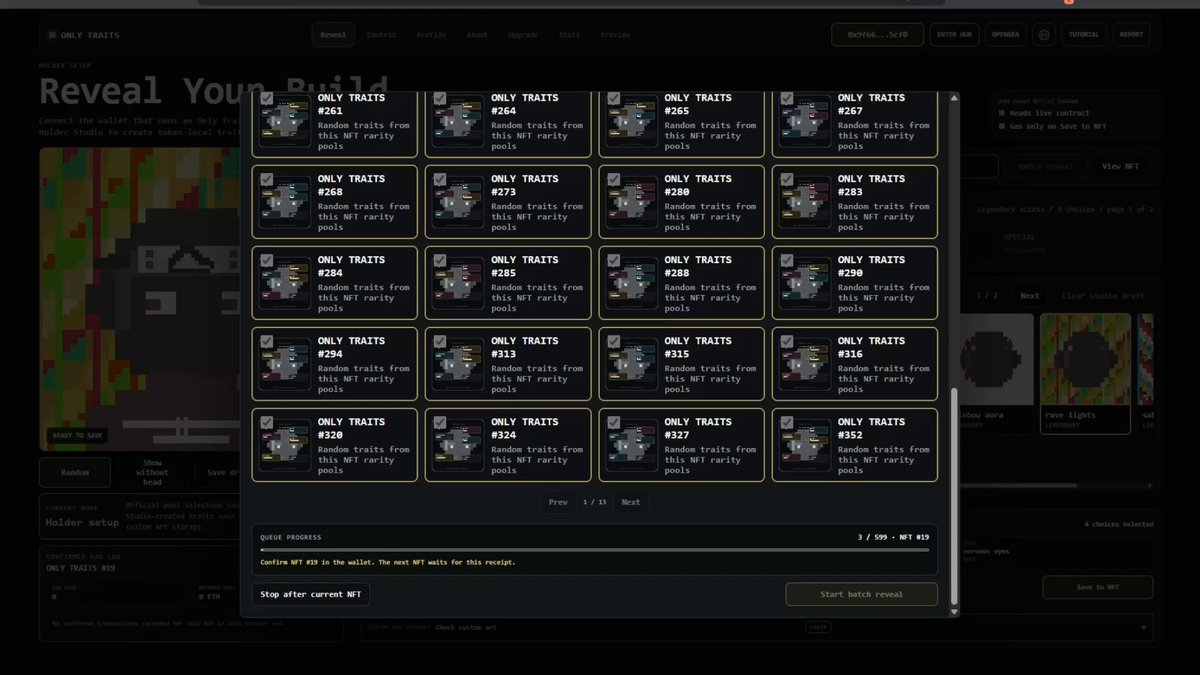Click the ONLY TRAITS #285 NFT thumbnail
Image resolution: width=1200 pixels, height=675 pixels.
pos(458,283)
